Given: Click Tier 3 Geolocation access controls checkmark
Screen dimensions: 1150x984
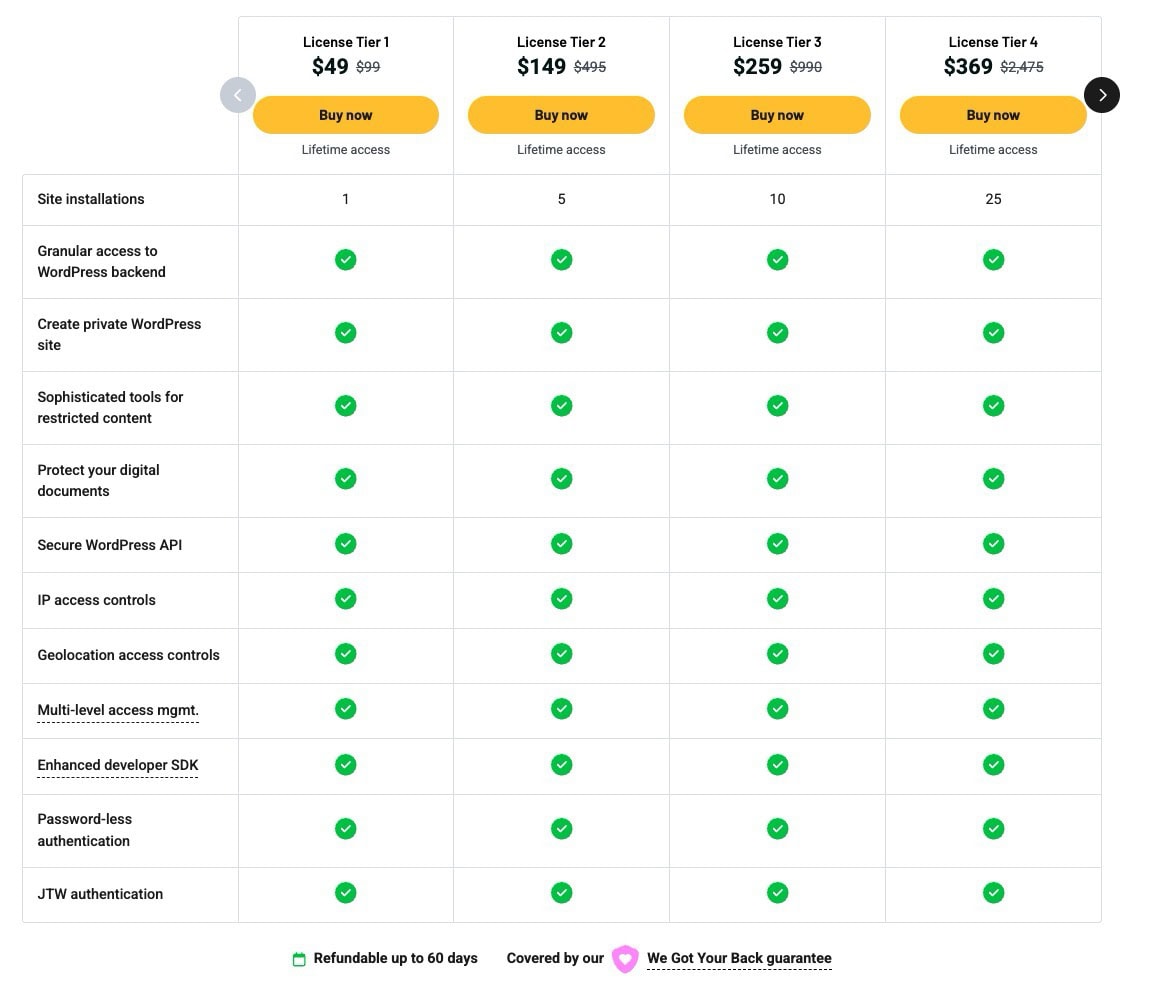Looking at the screenshot, I should (x=777, y=654).
